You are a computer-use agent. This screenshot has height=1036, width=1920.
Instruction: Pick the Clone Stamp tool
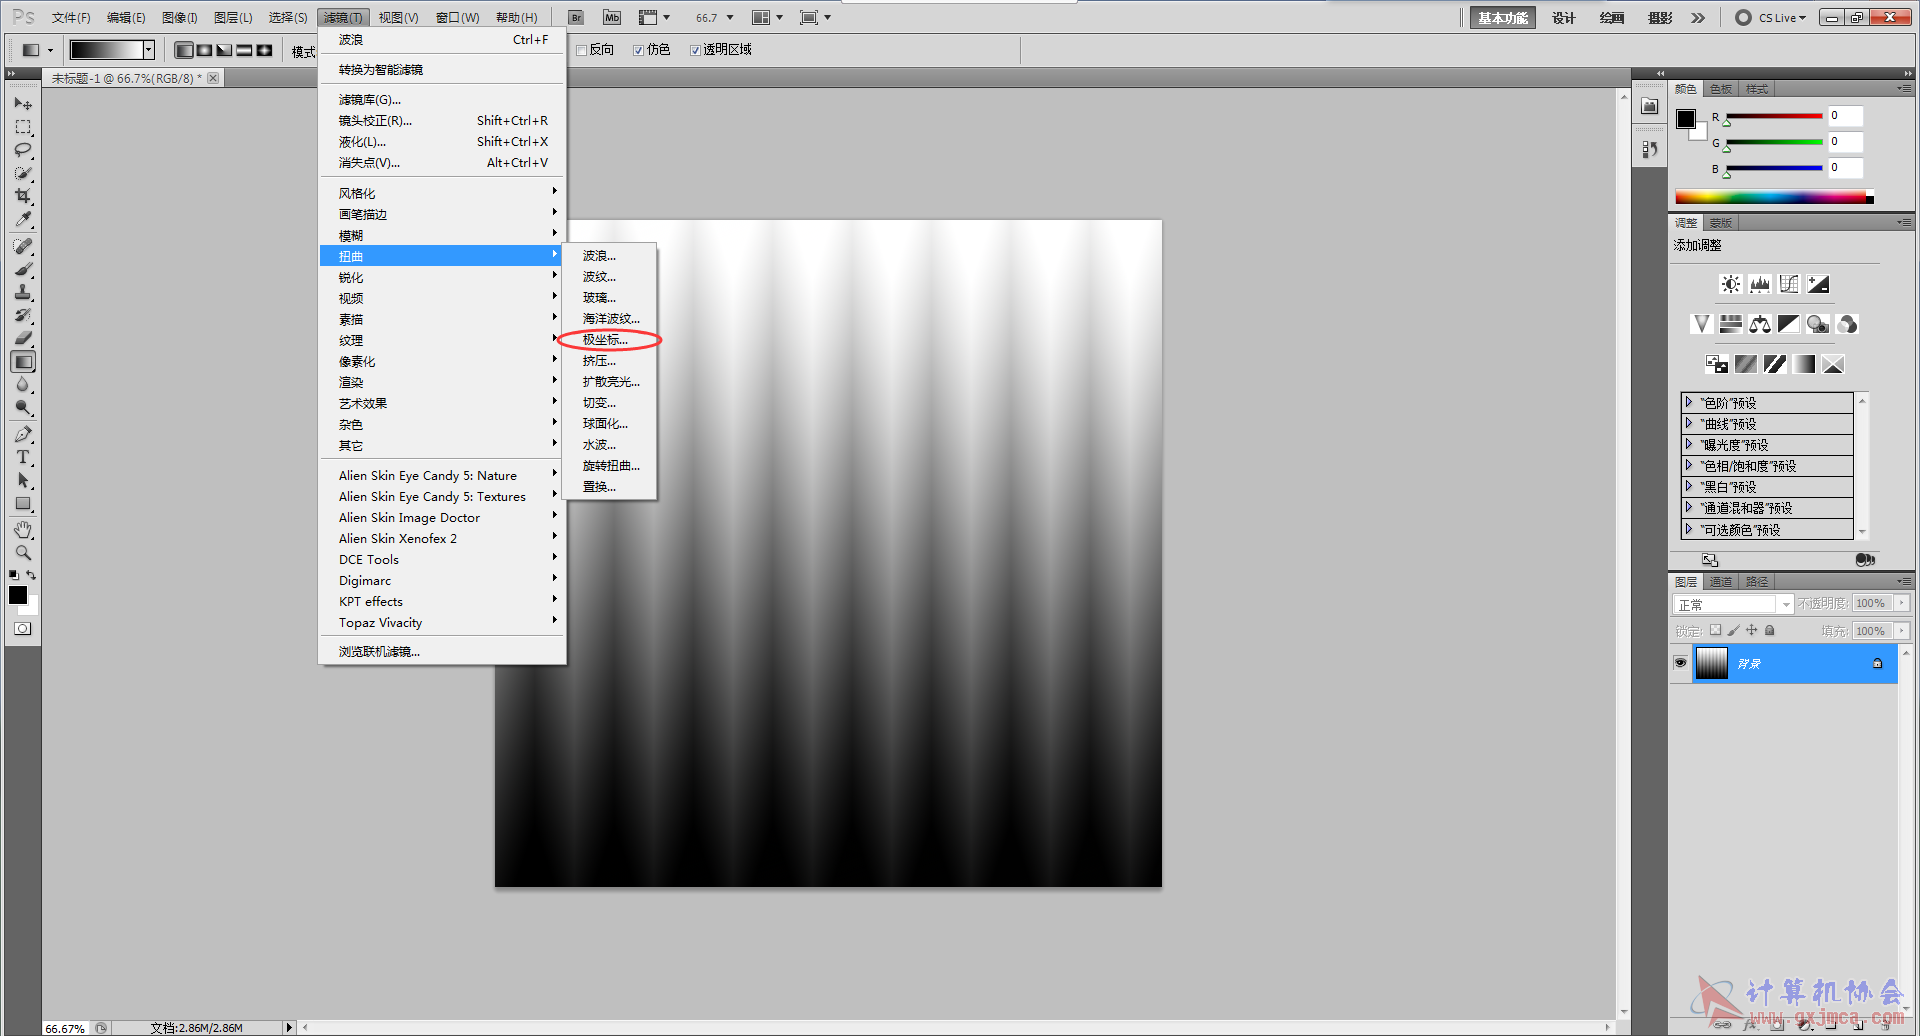pos(23,292)
